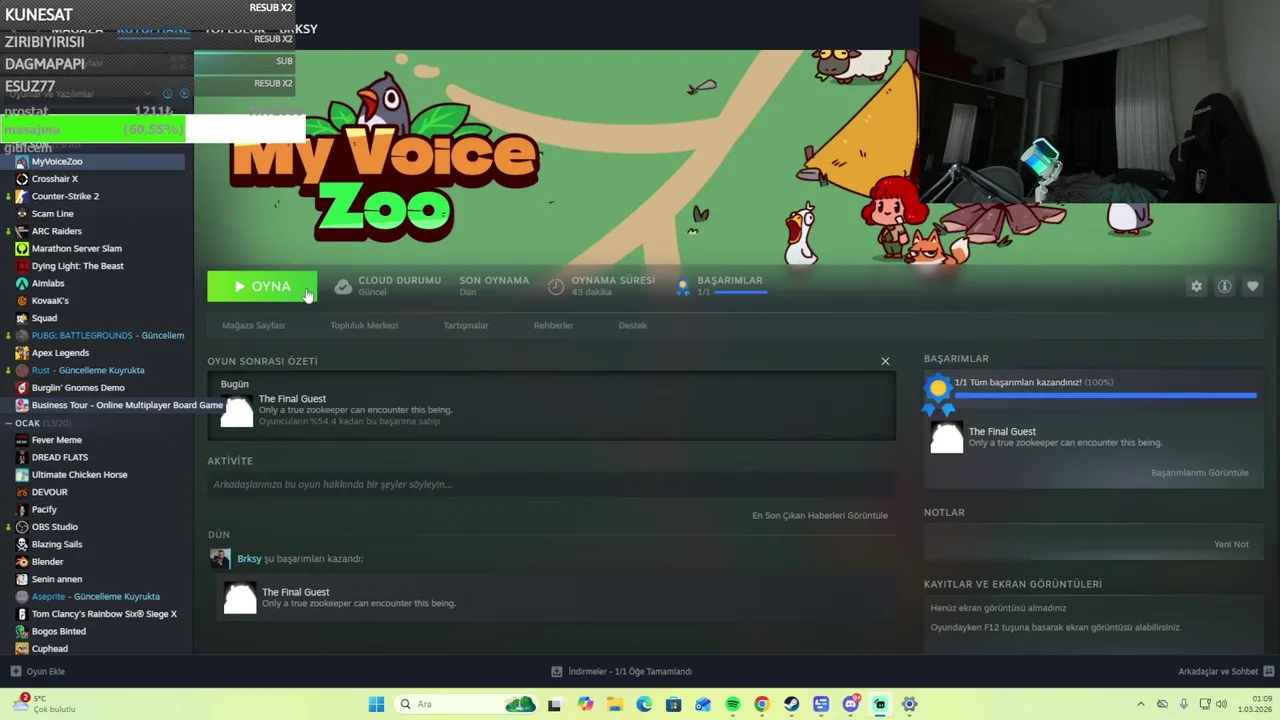The height and width of the screenshot is (720, 1280).
Task: Click Başarımlarımı Görüntüle link
Action: click(x=1199, y=473)
